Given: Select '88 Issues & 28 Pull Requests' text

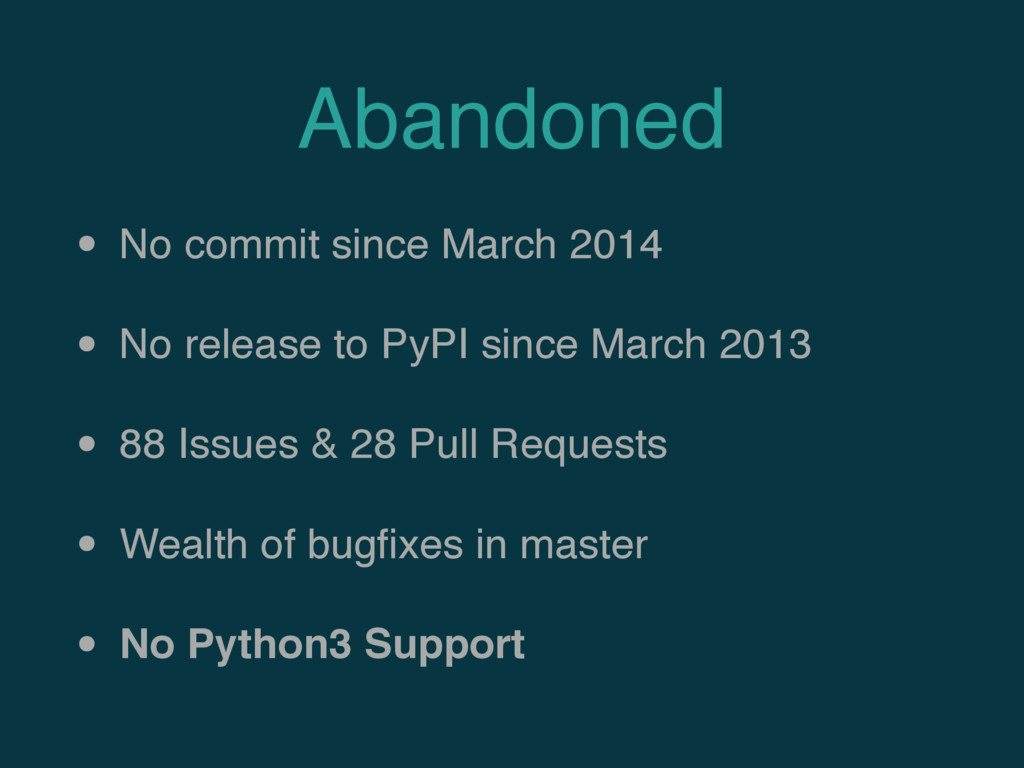Looking at the screenshot, I should pos(393,445).
